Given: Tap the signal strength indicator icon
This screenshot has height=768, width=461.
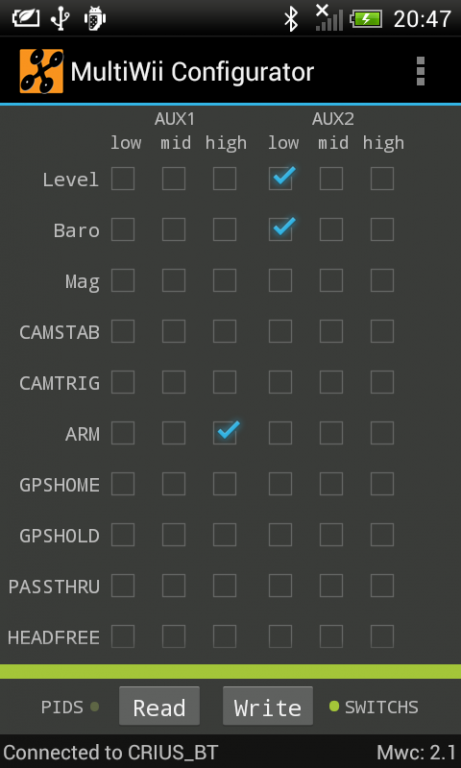Looking at the screenshot, I should pos(329,18).
